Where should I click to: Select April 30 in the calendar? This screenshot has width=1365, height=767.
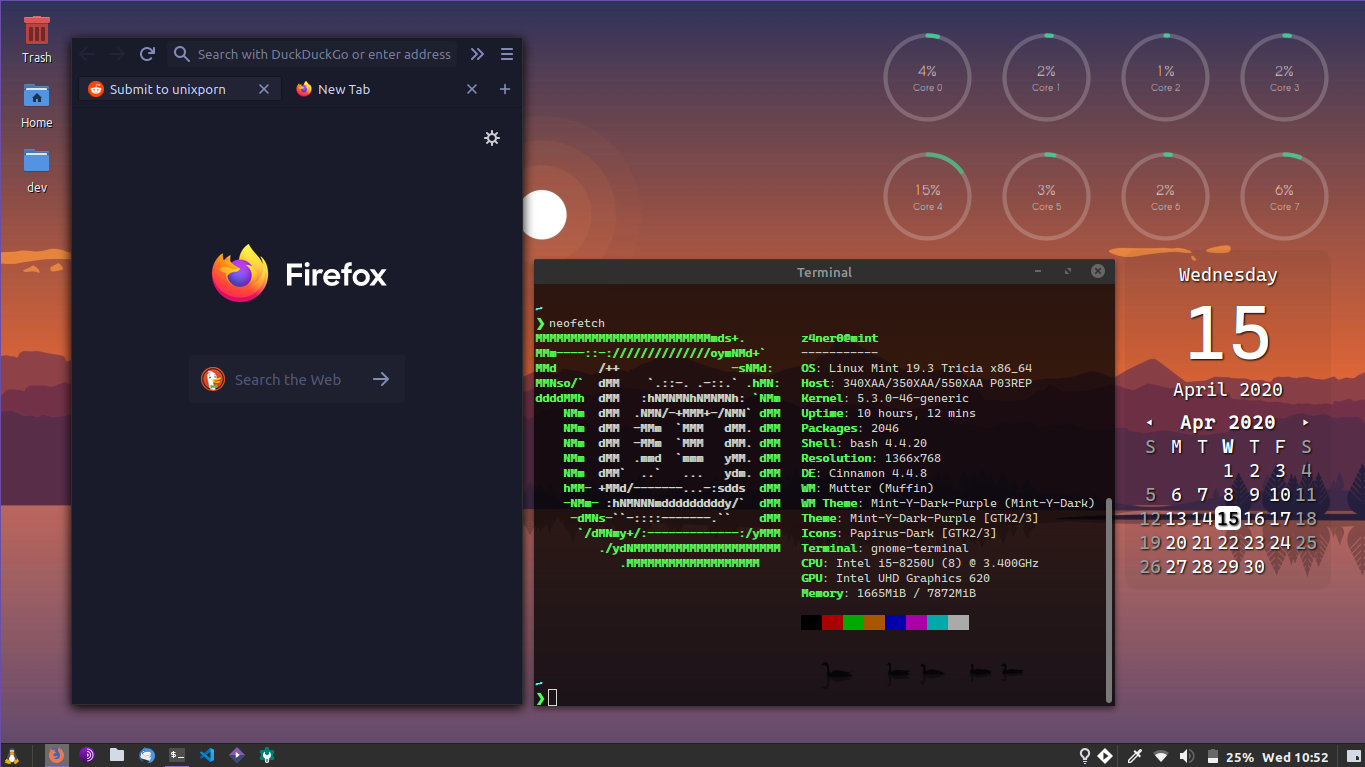pyautogui.click(x=1254, y=566)
